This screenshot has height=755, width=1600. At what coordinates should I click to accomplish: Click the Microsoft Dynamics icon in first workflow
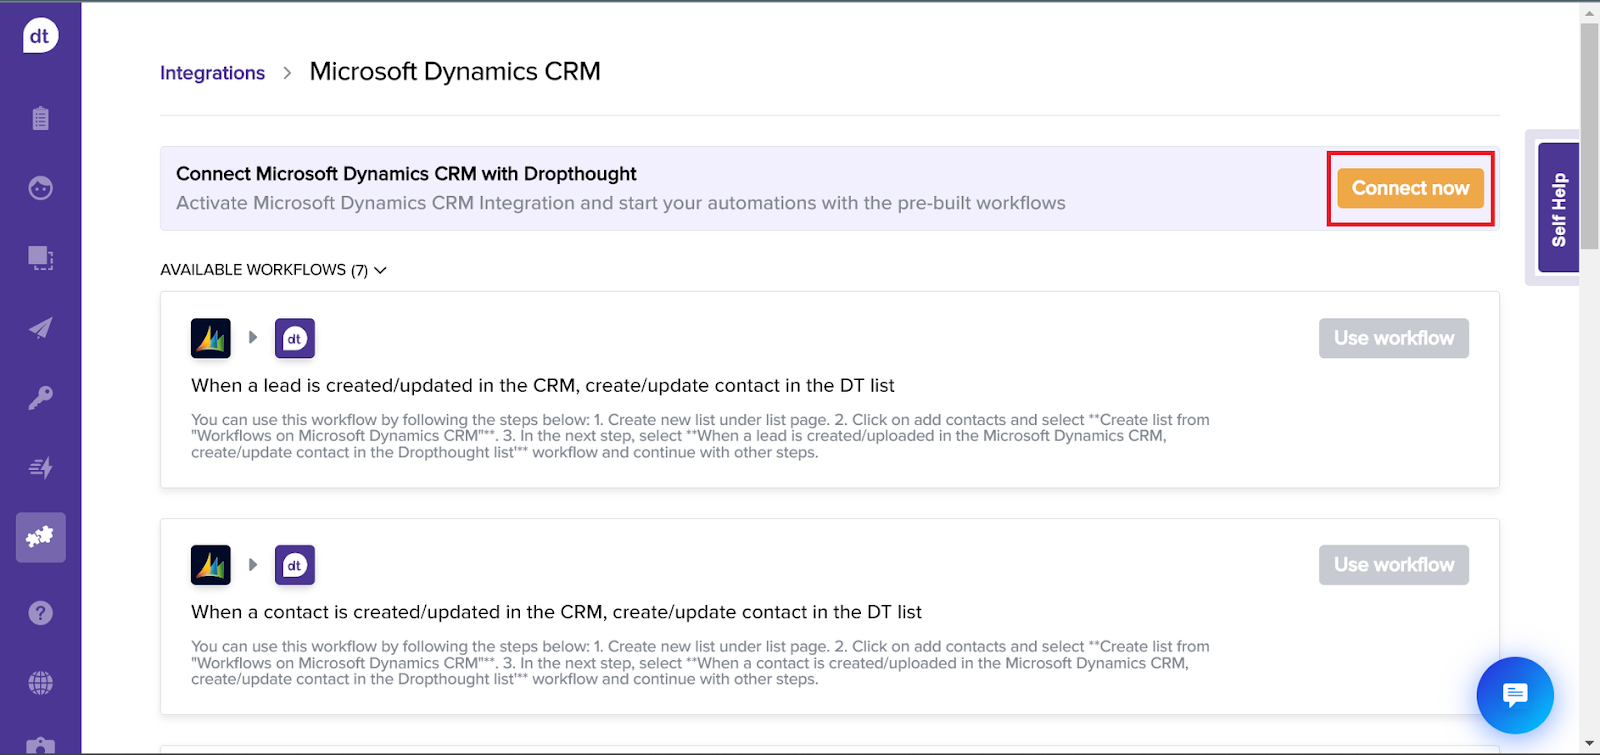click(211, 338)
